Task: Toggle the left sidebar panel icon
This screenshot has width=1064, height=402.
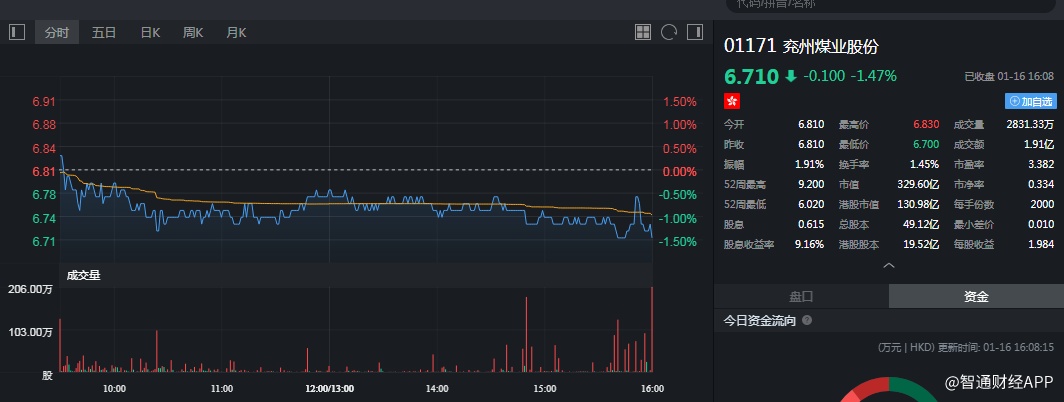Action: tap(16, 32)
